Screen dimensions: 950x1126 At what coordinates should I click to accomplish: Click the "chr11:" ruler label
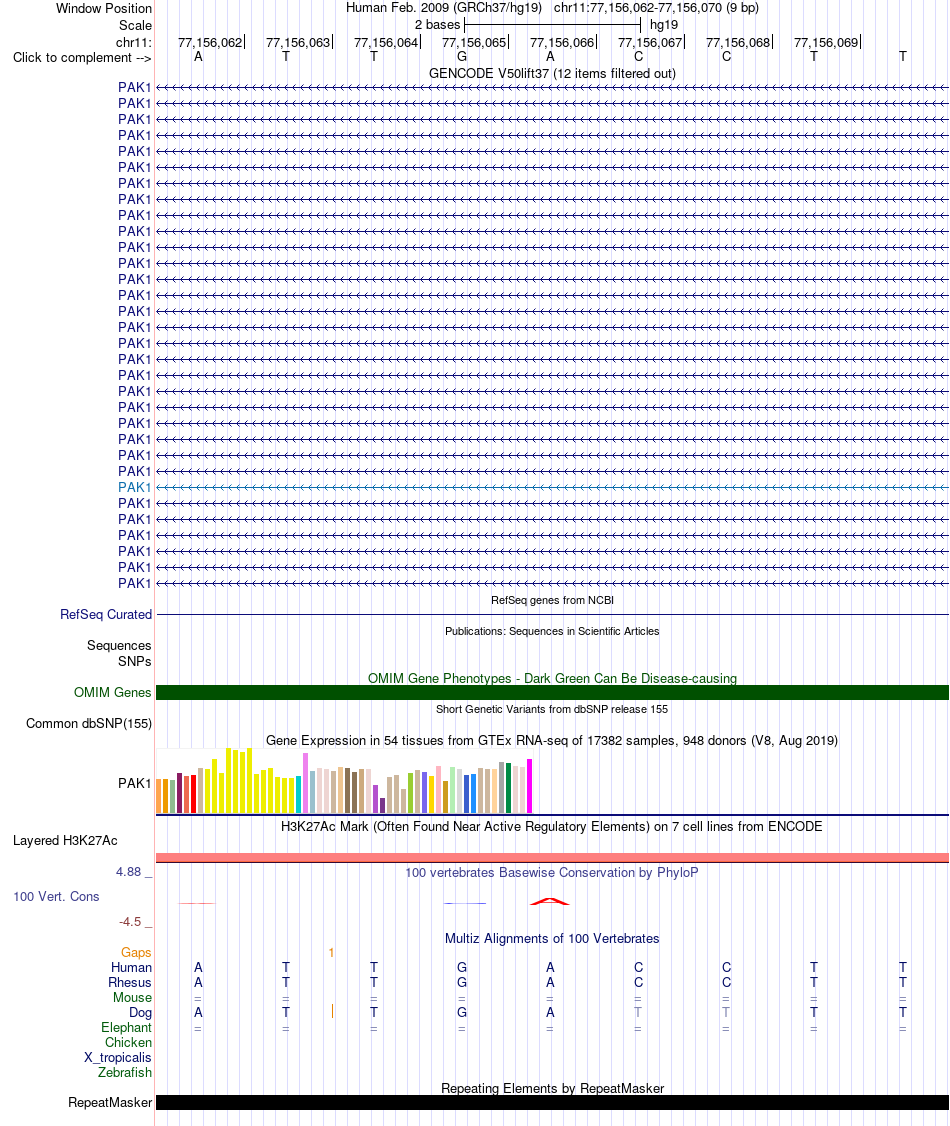(134, 42)
